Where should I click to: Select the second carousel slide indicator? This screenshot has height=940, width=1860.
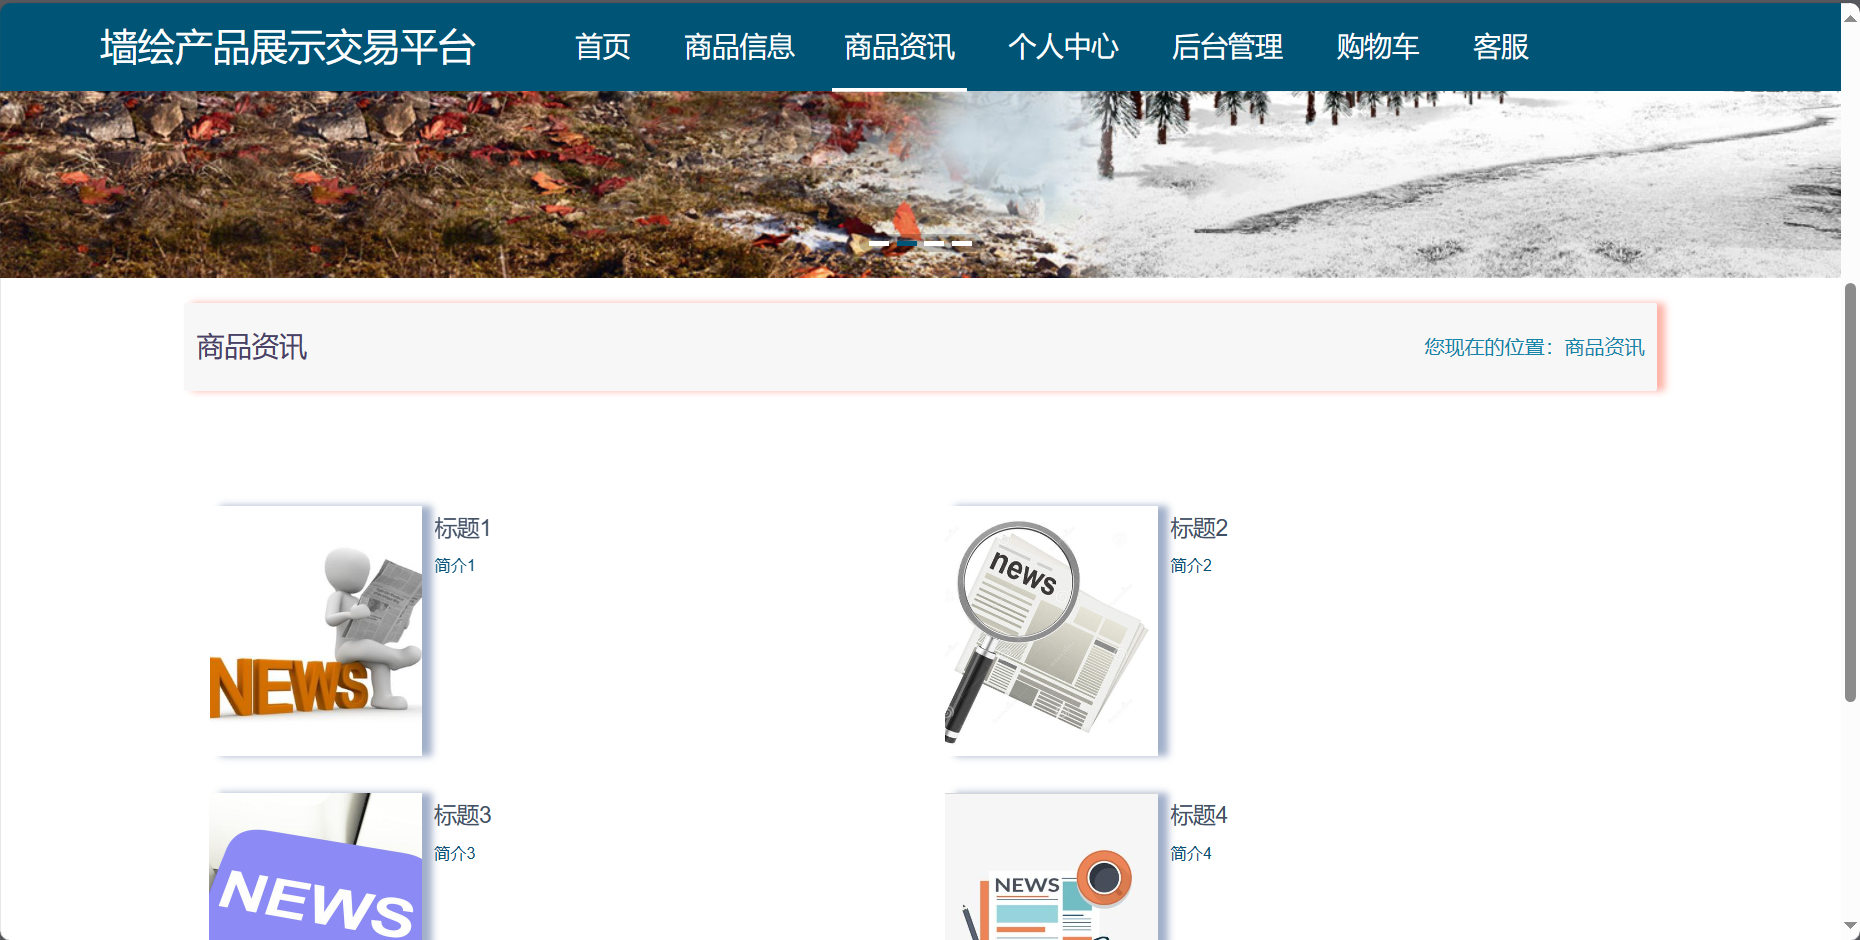906,243
